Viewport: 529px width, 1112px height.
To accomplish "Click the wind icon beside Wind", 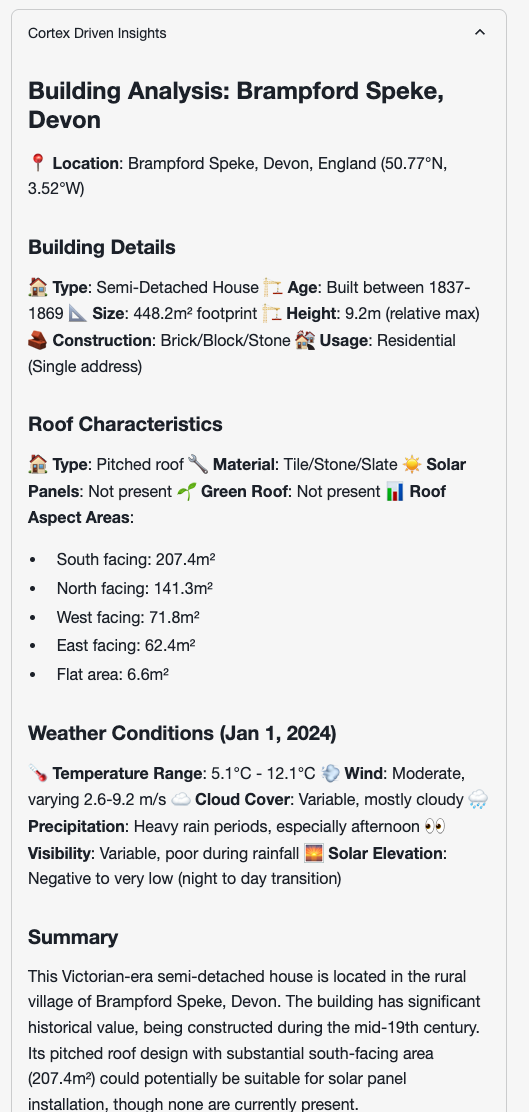I will (330, 773).
